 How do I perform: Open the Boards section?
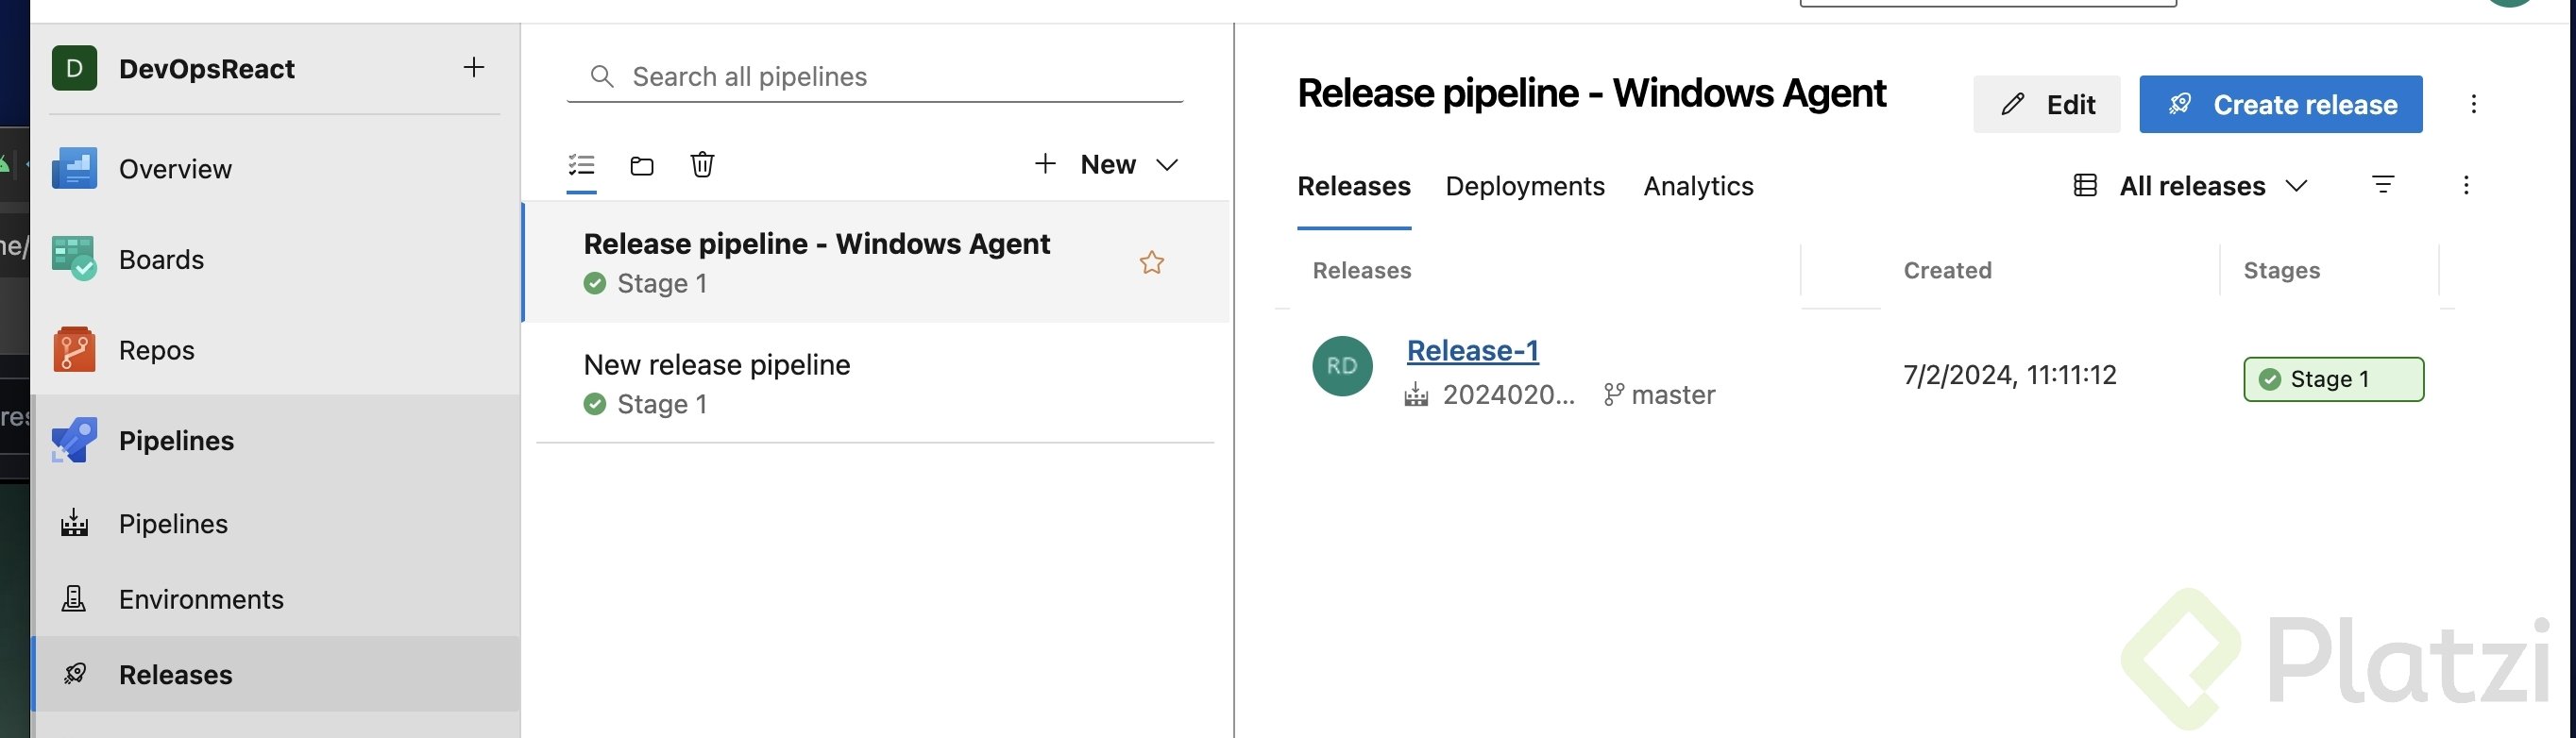pos(160,260)
